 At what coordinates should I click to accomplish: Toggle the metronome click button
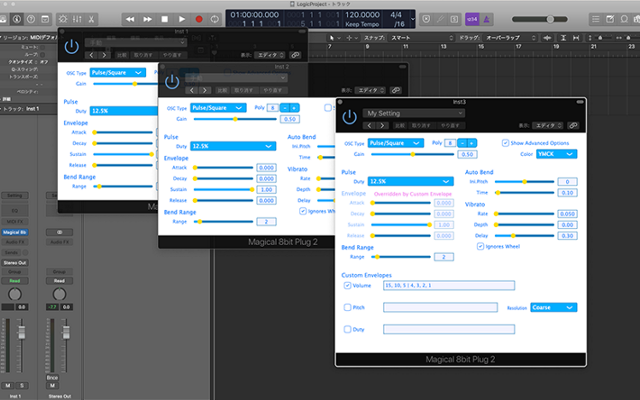coord(487,19)
